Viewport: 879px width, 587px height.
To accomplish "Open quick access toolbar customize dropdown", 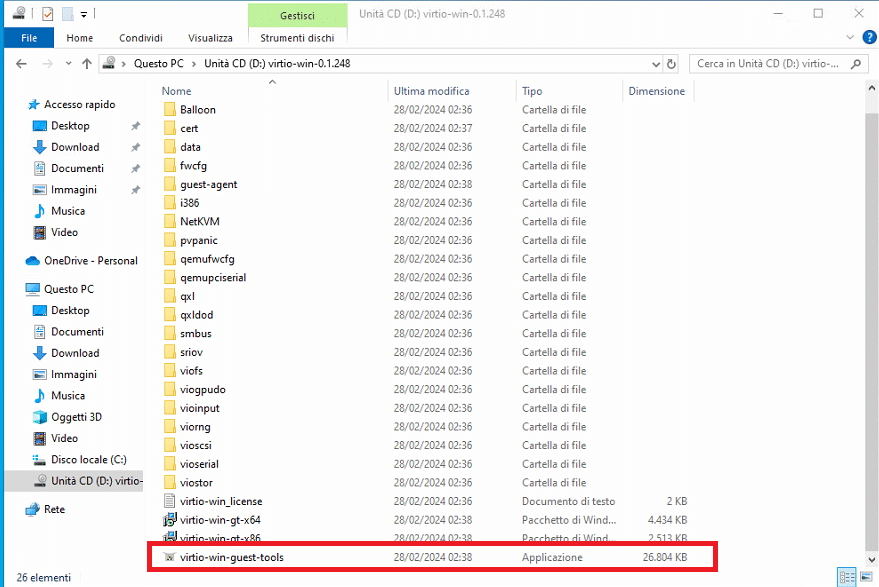I will pos(84,14).
